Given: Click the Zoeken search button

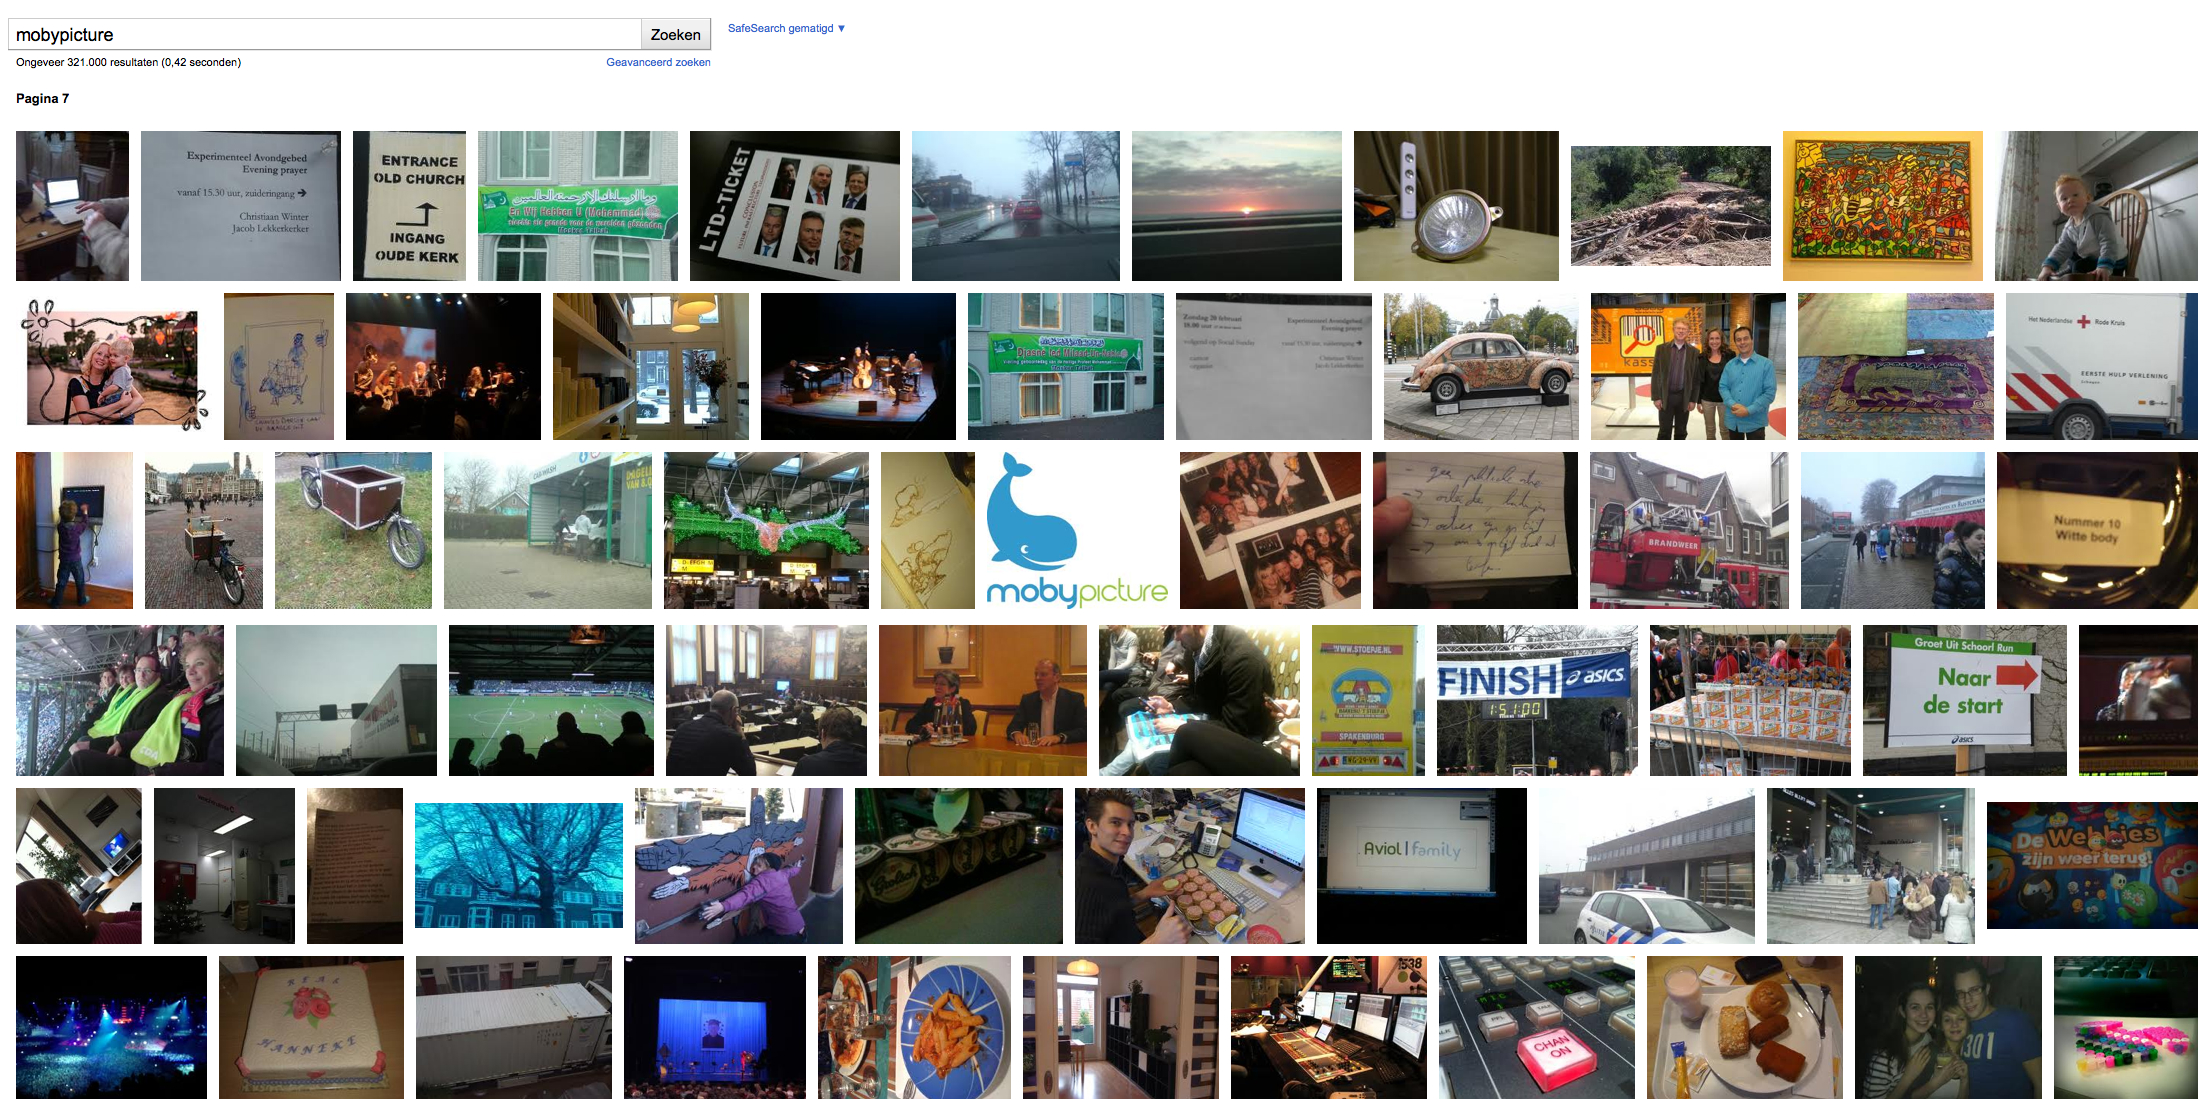Looking at the screenshot, I should (675, 35).
